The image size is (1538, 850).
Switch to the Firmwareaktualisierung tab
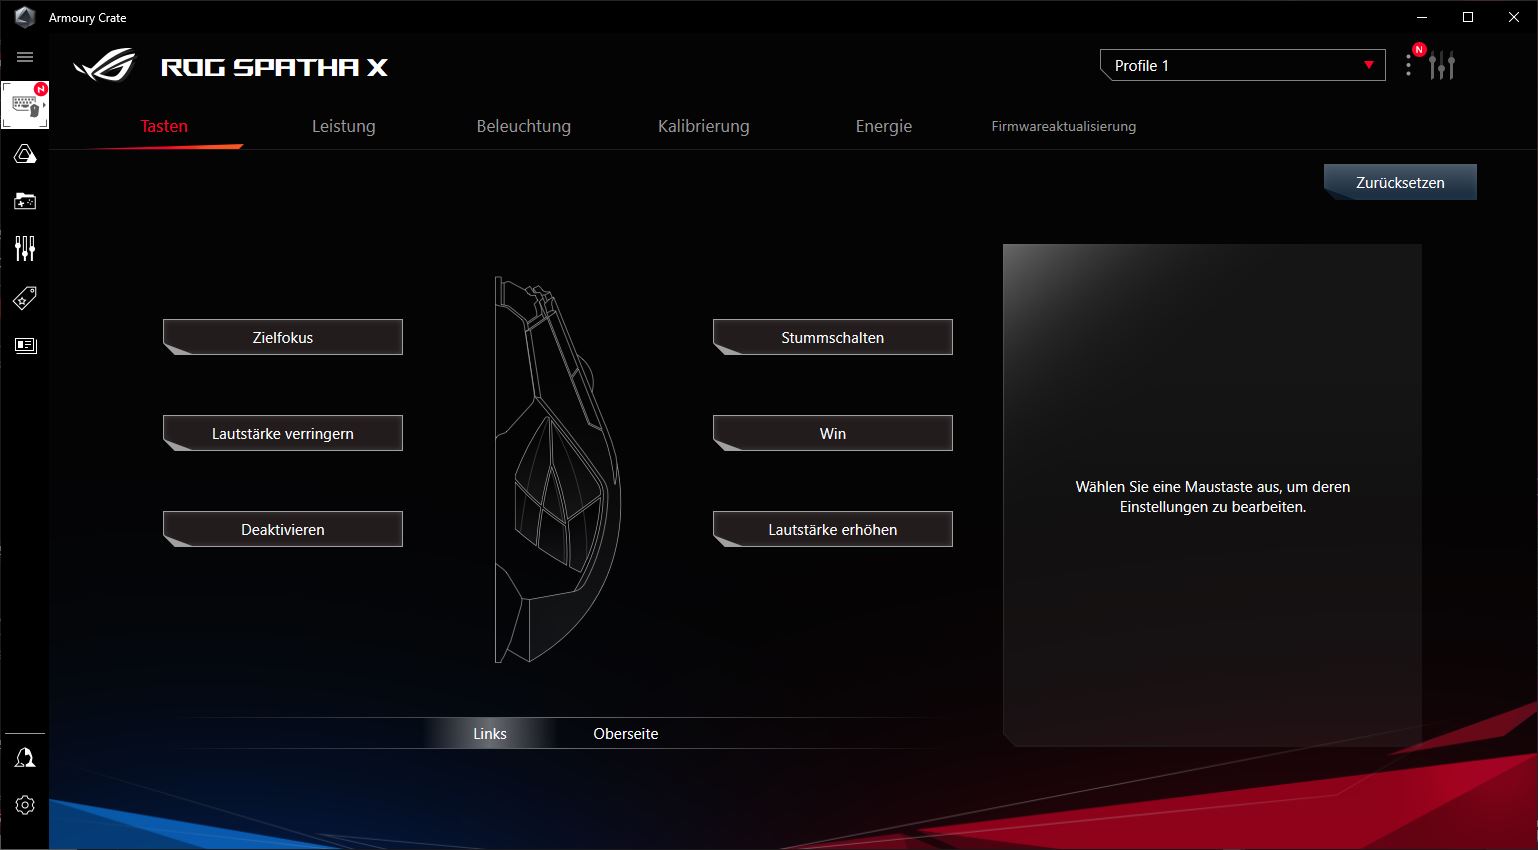point(1064,126)
